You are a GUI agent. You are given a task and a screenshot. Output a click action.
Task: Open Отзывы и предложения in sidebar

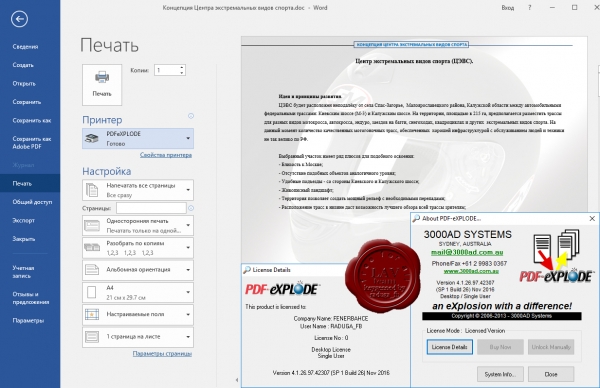coord(30,298)
